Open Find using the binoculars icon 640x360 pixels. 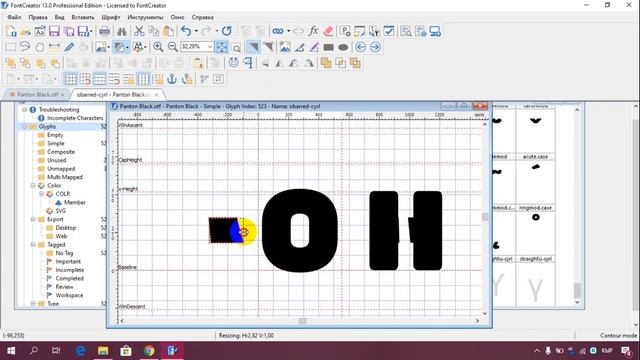(122, 31)
